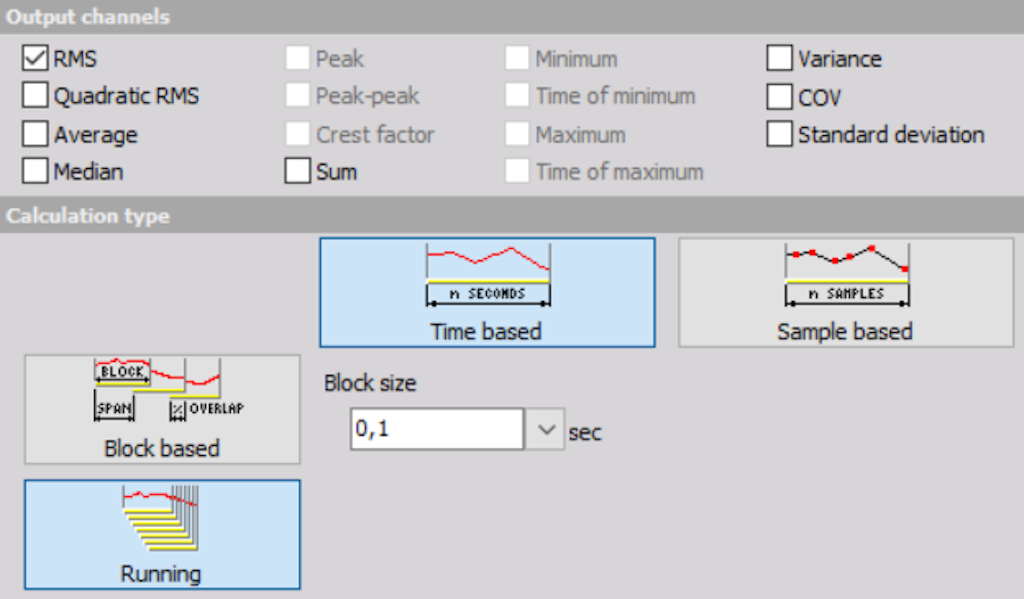1024x599 pixels.
Task: Select Time based calculation type
Action: point(487,292)
